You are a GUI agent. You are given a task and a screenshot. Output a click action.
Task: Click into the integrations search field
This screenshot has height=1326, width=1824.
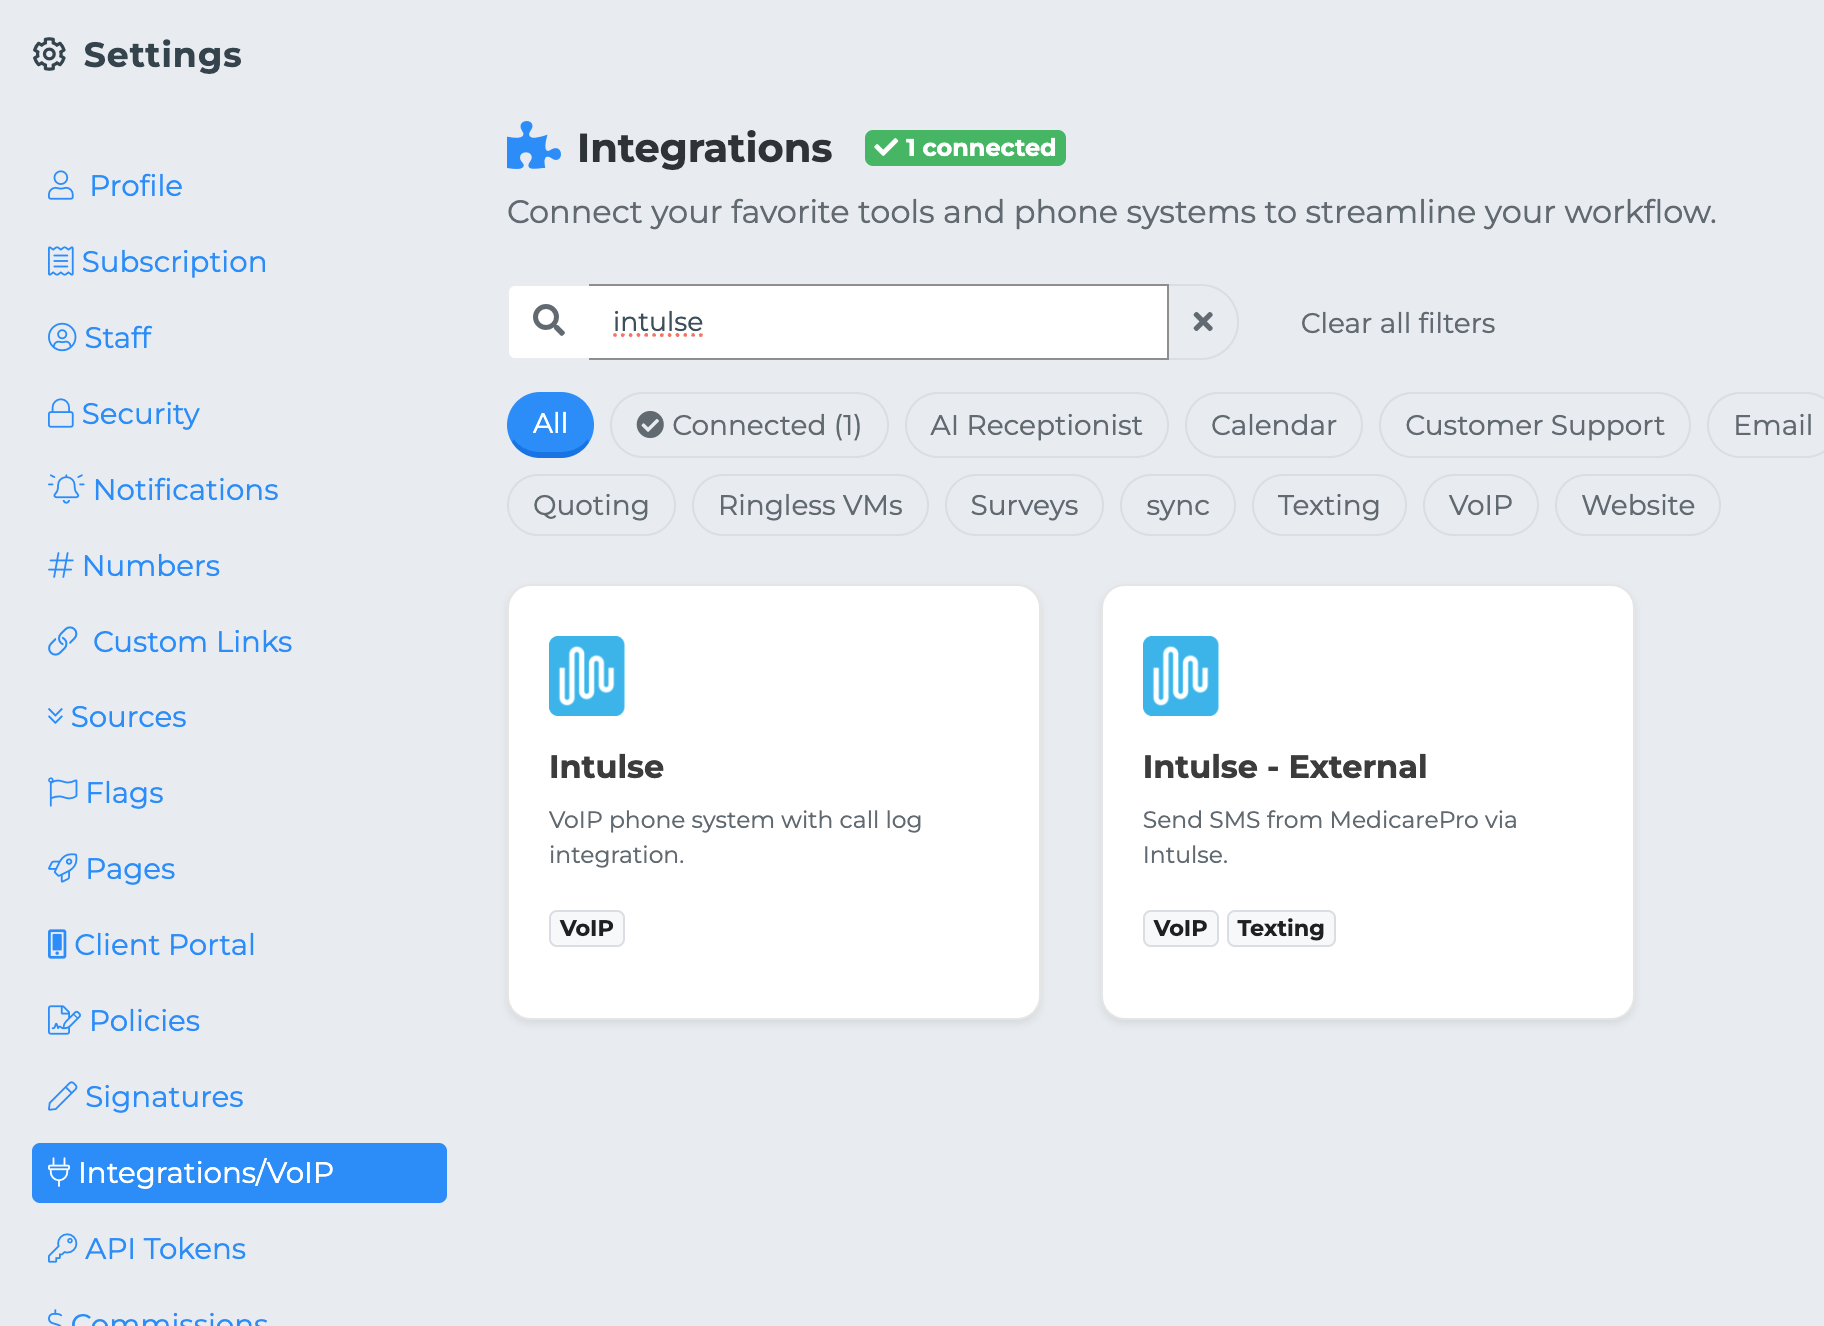[877, 322]
